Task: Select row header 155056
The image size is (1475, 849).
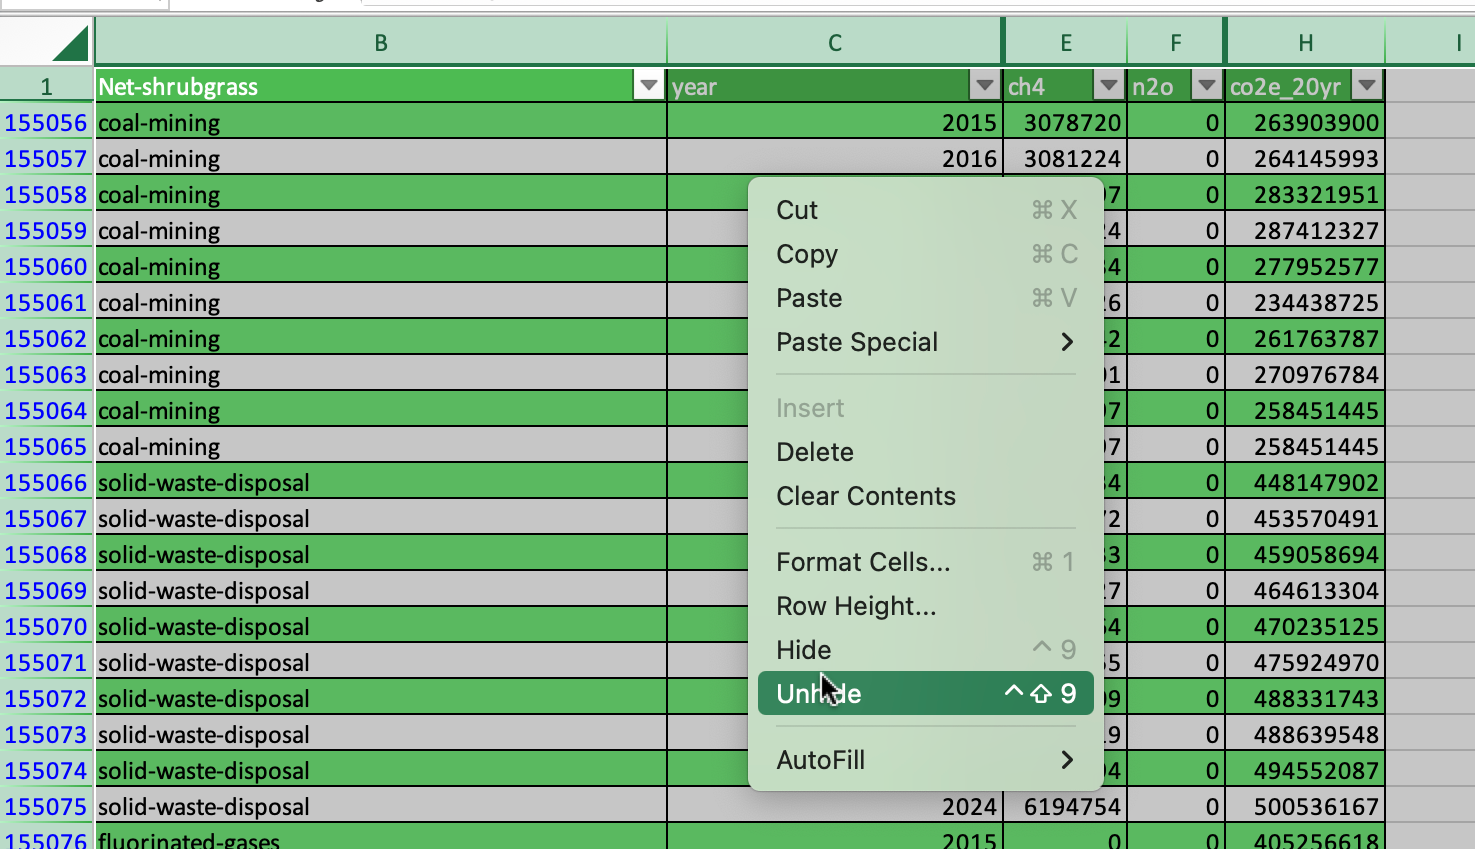Action: pos(46,123)
